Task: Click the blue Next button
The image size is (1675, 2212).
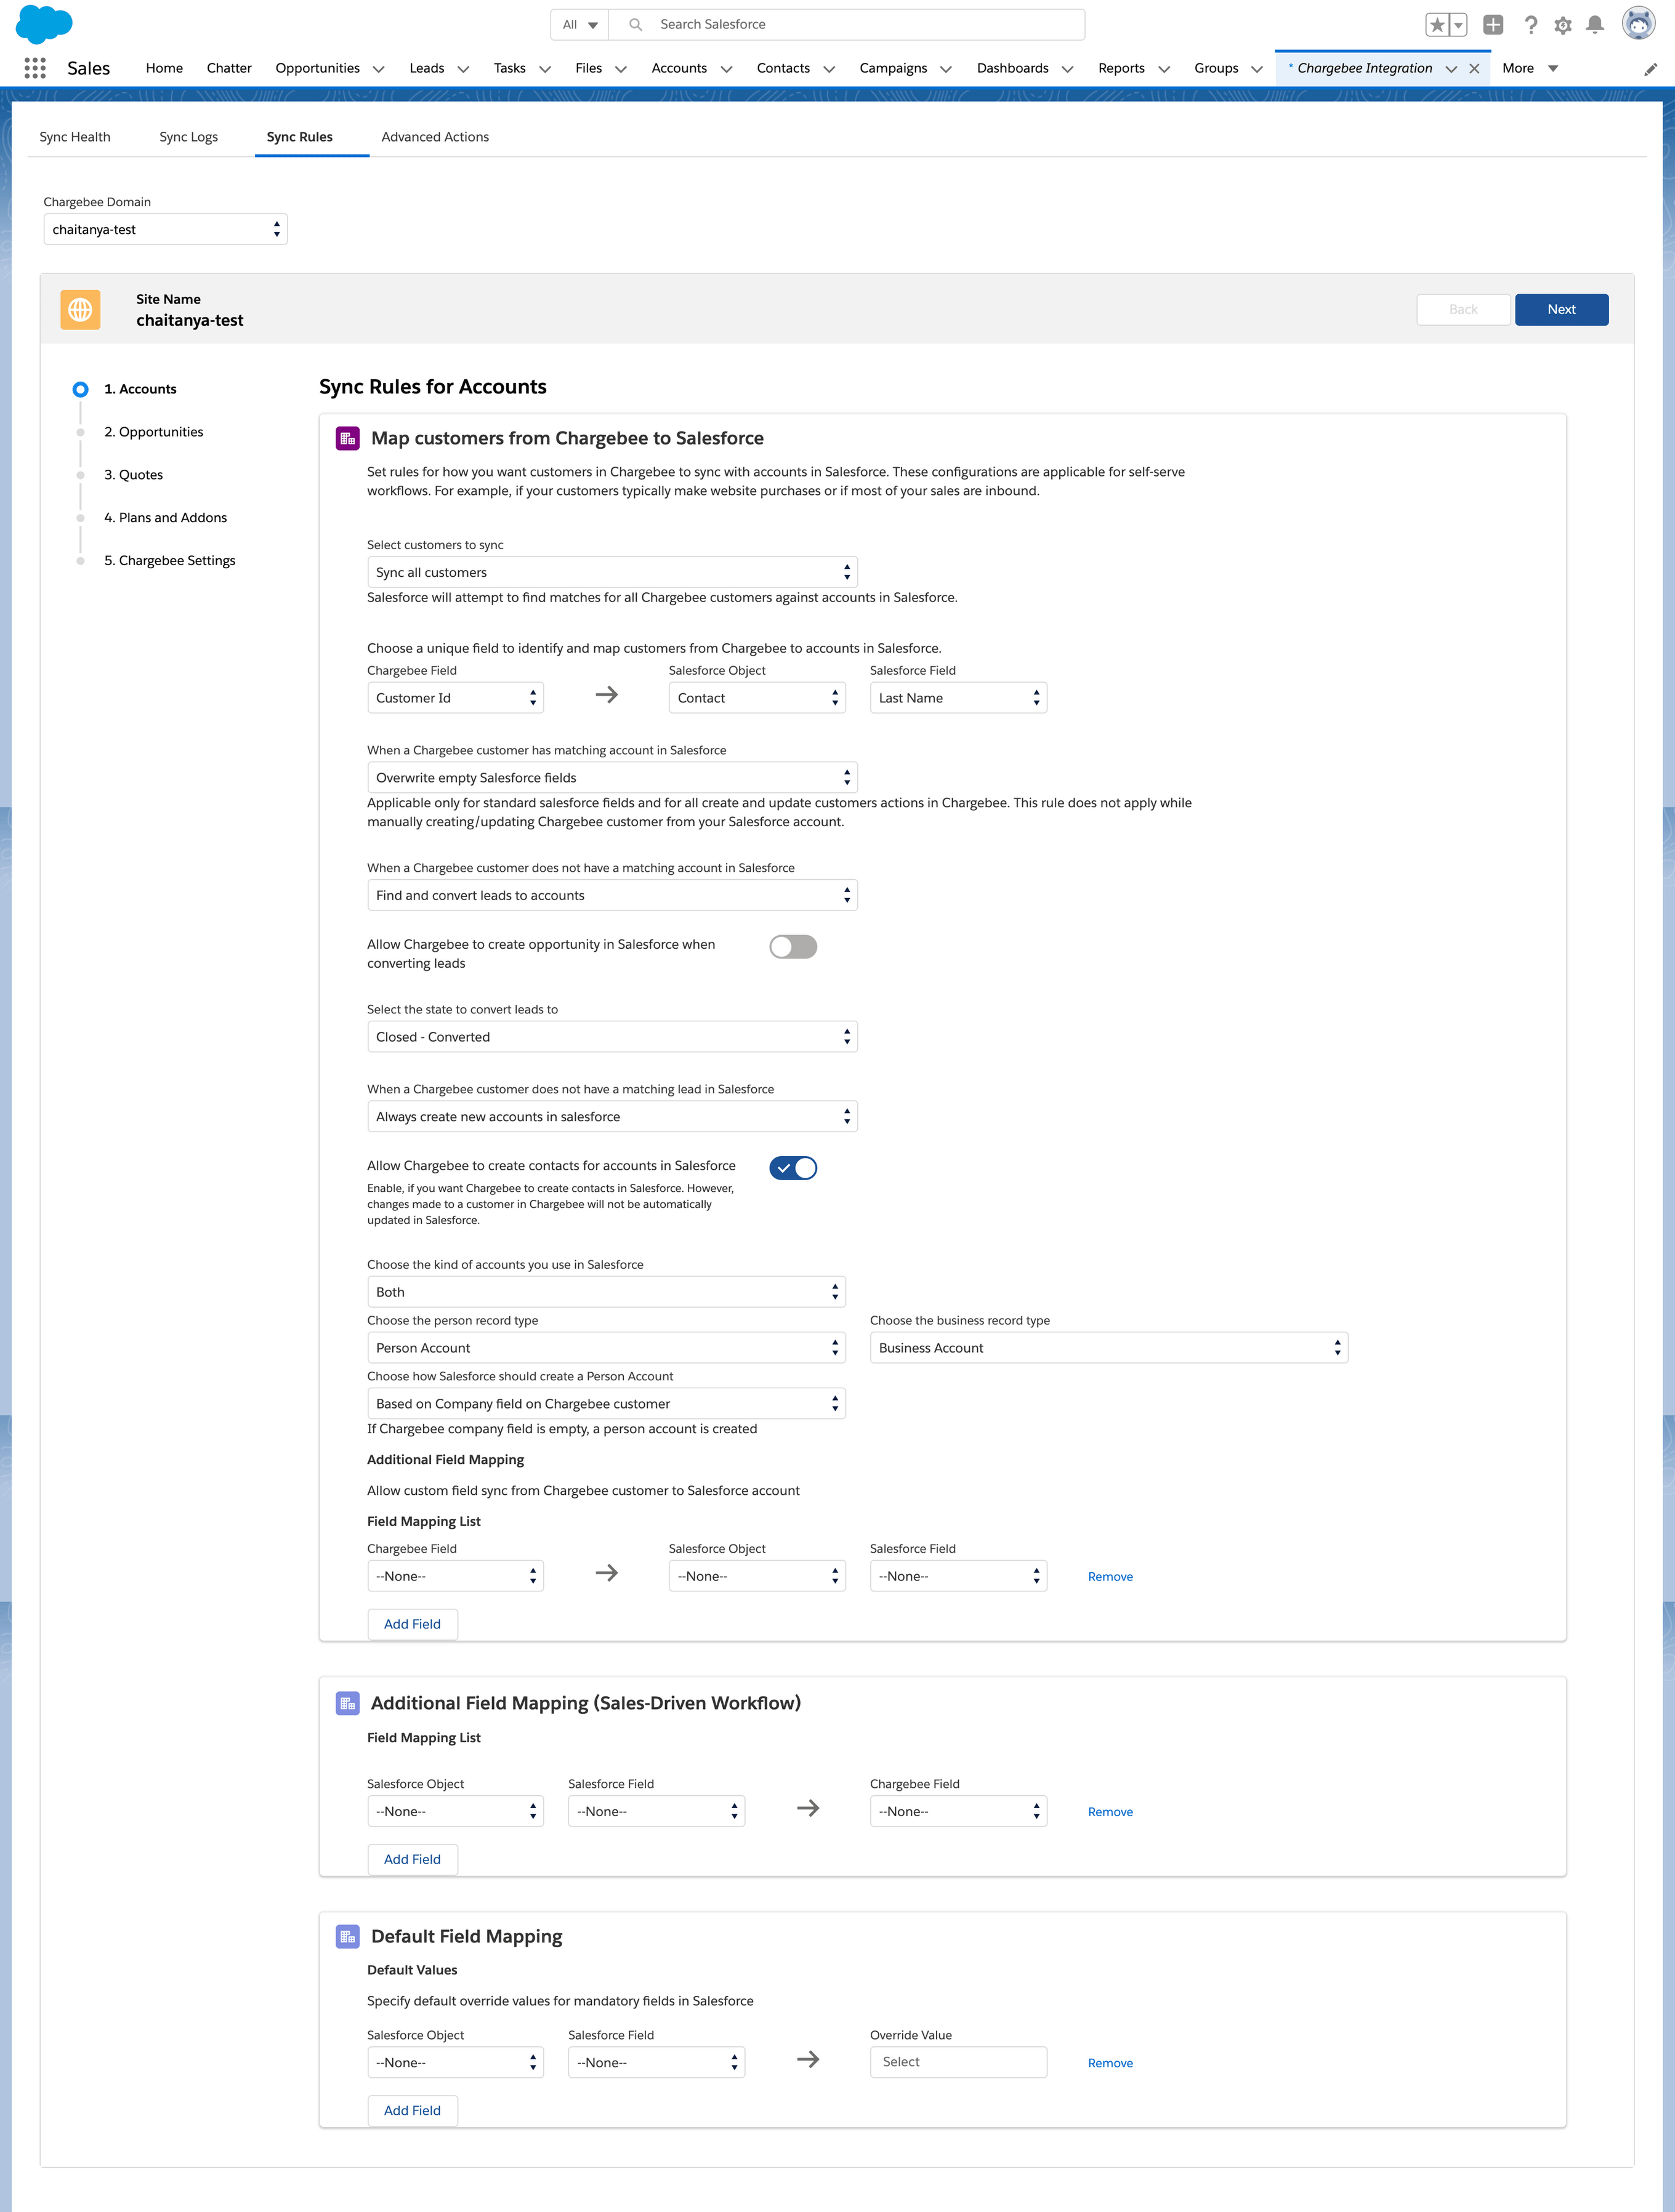Action: (1561, 309)
